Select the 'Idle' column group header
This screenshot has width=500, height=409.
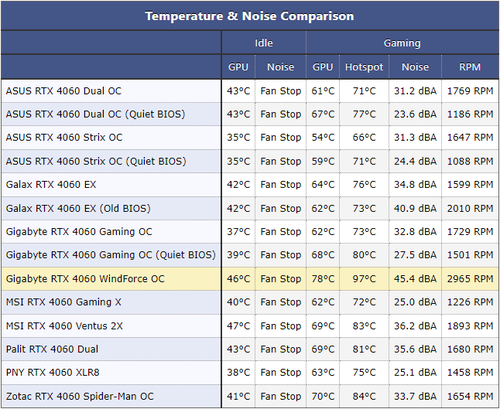point(264,43)
